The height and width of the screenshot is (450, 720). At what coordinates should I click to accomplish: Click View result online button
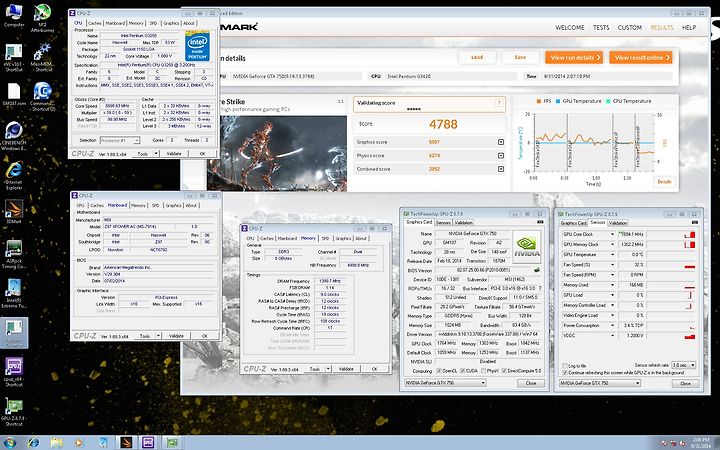point(641,57)
